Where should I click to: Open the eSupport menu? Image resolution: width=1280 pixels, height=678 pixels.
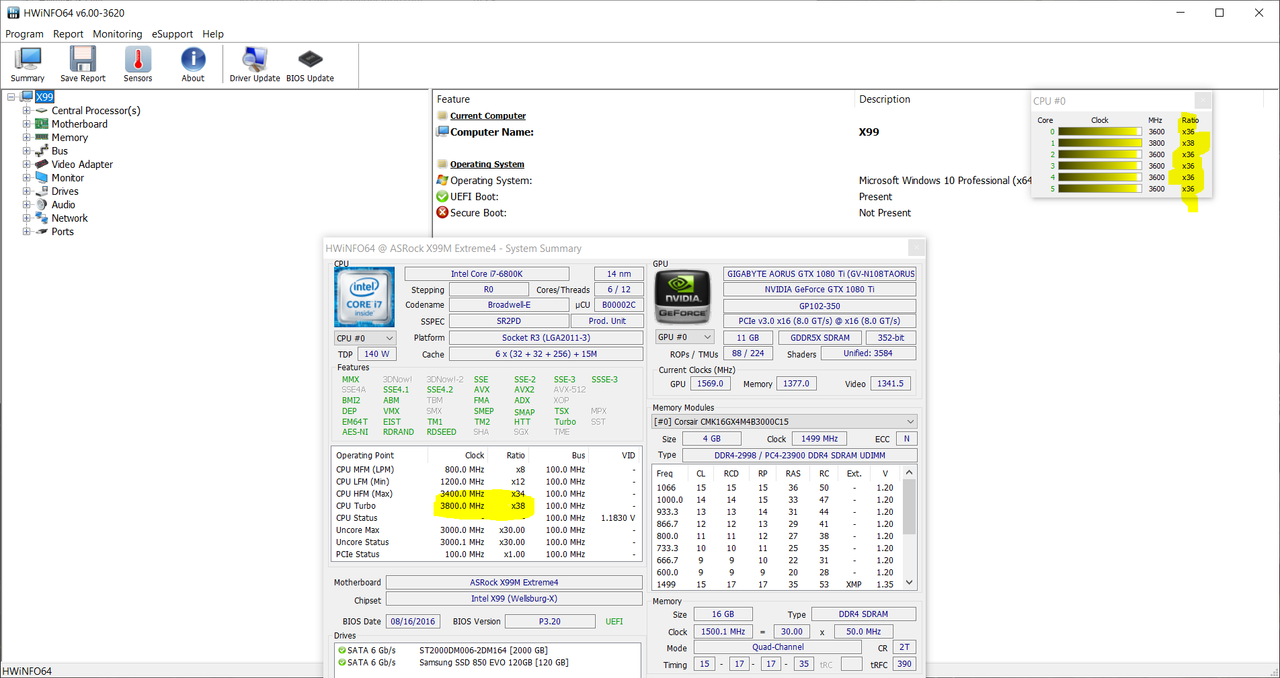coord(172,34)
